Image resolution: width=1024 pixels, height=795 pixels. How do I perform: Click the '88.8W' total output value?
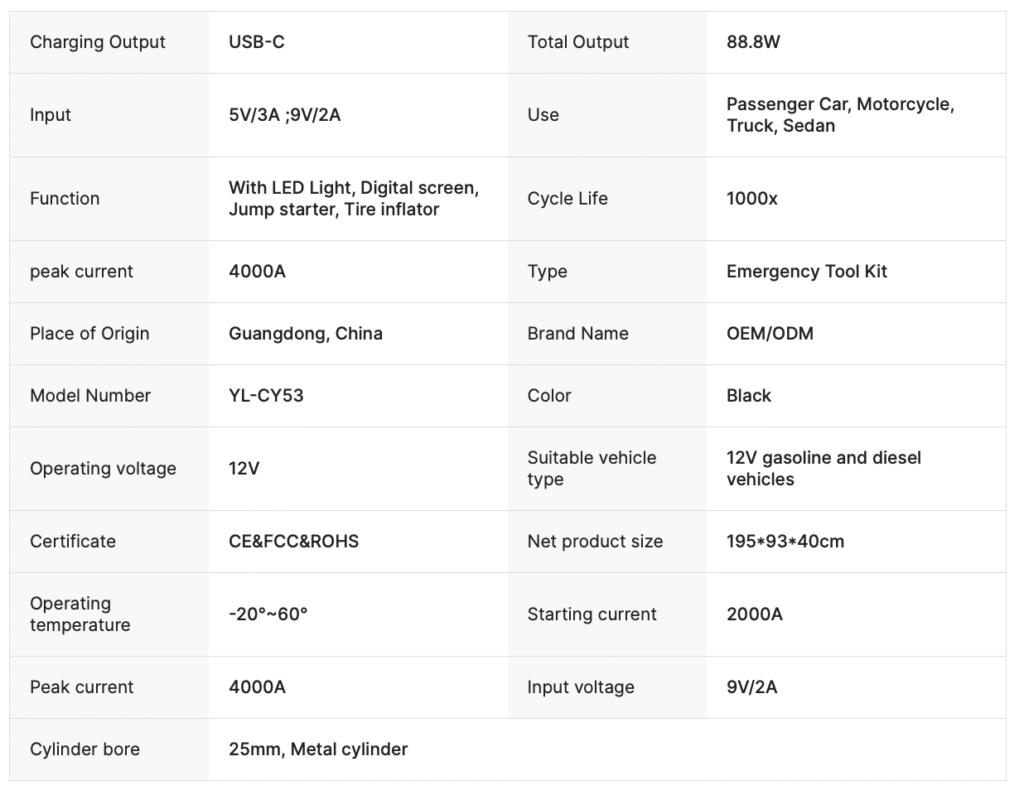(x=753, y=42)
